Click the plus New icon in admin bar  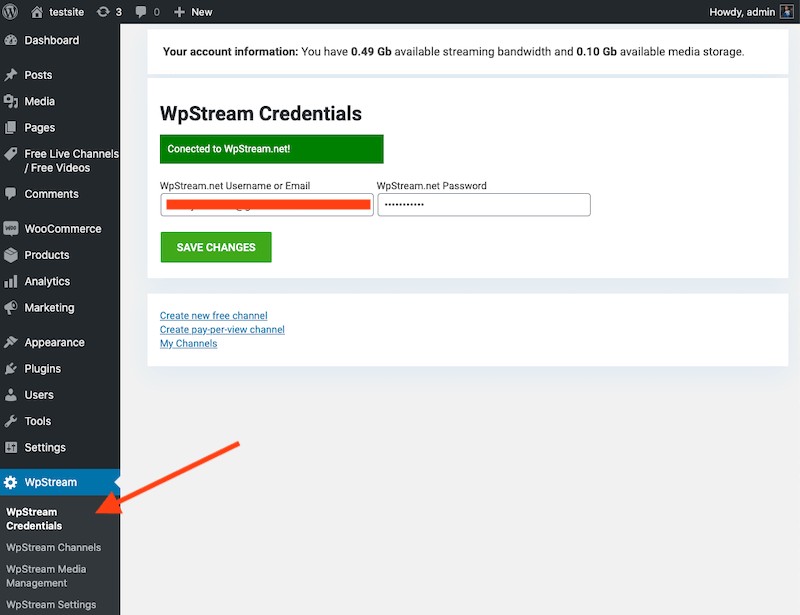(179, 12)
